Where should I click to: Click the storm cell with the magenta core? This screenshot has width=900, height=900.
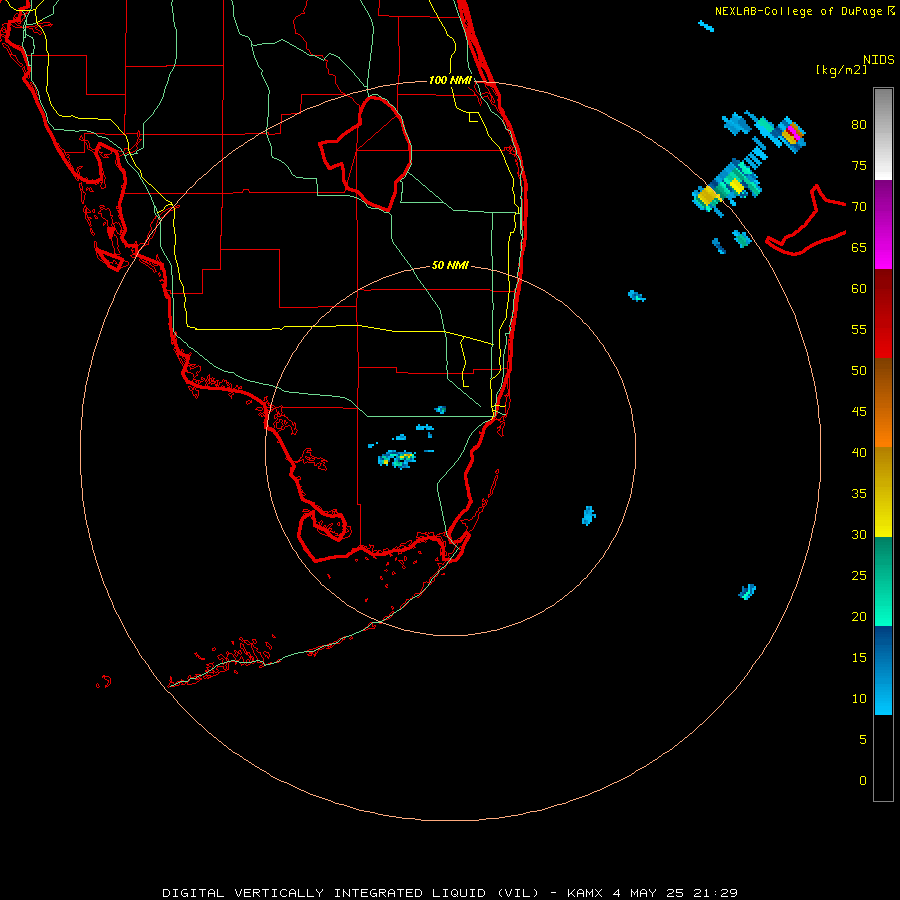click(x=791, y=135)
